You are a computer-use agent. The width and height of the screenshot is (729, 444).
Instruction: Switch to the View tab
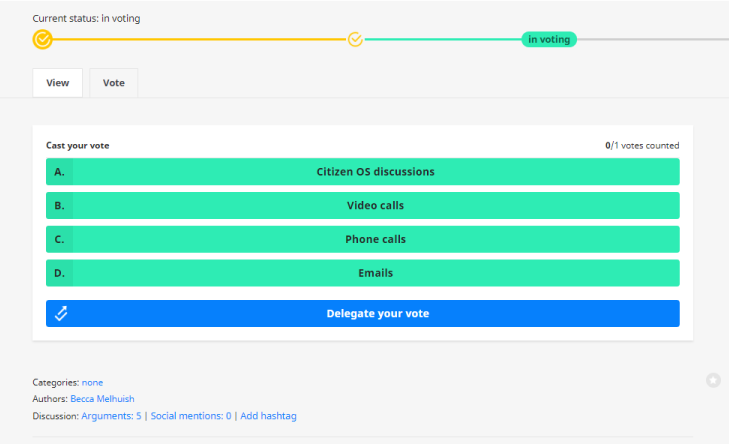click(x=58, y=83)
